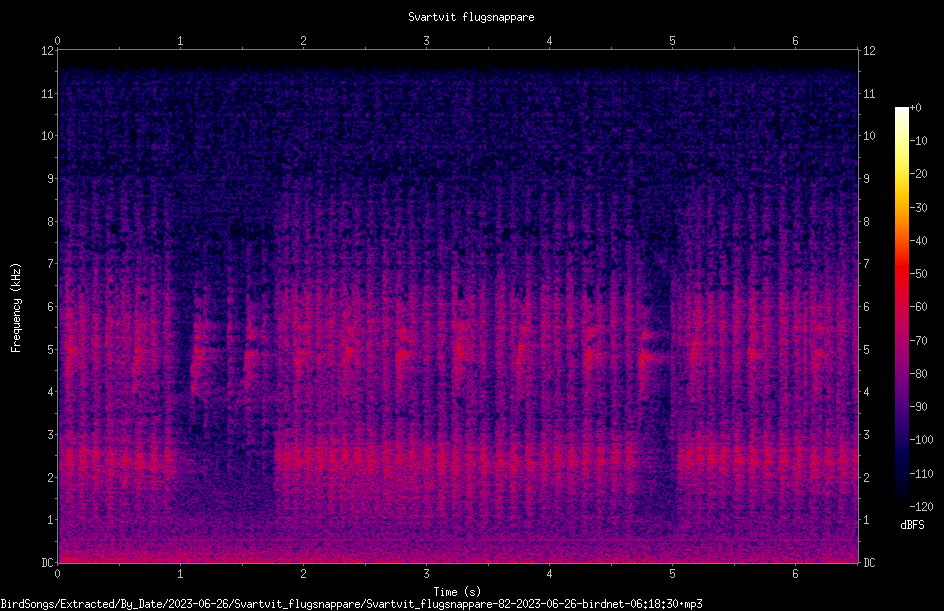944x611 pixels.
Task: Select the '-120' colorbar label
Action: (x=921, y=507)
